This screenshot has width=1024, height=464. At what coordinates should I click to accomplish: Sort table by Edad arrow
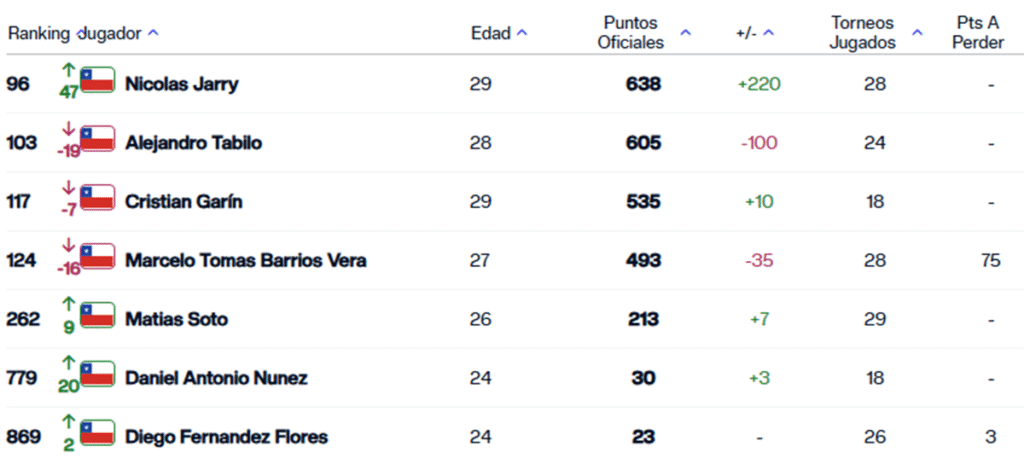tap(522, 33)
